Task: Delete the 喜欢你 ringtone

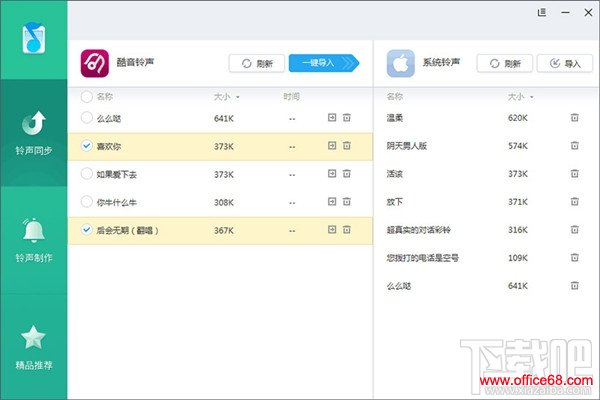Action: tap(346, 145)
